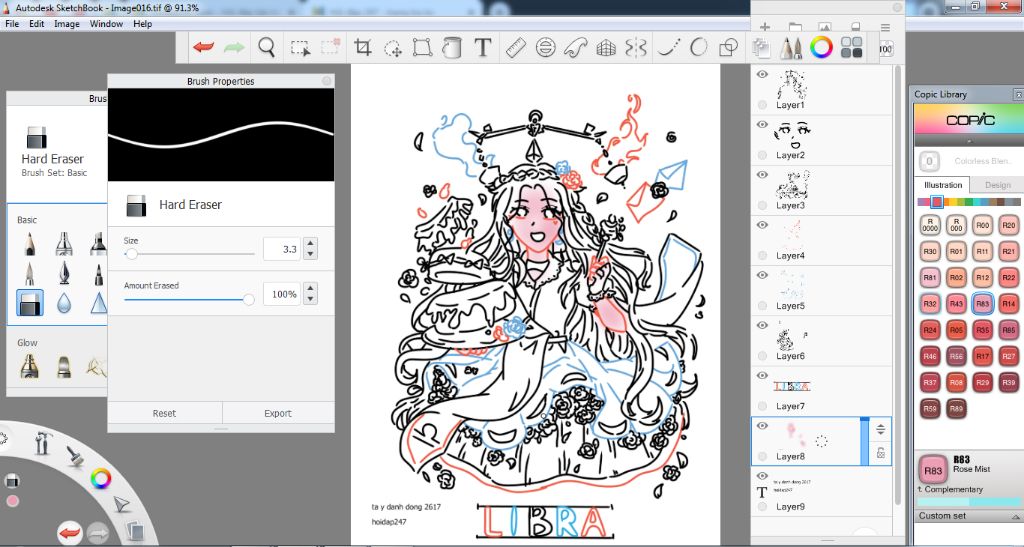Add a new layer with plus icon

pyautogui.click(x=765, y=27)
